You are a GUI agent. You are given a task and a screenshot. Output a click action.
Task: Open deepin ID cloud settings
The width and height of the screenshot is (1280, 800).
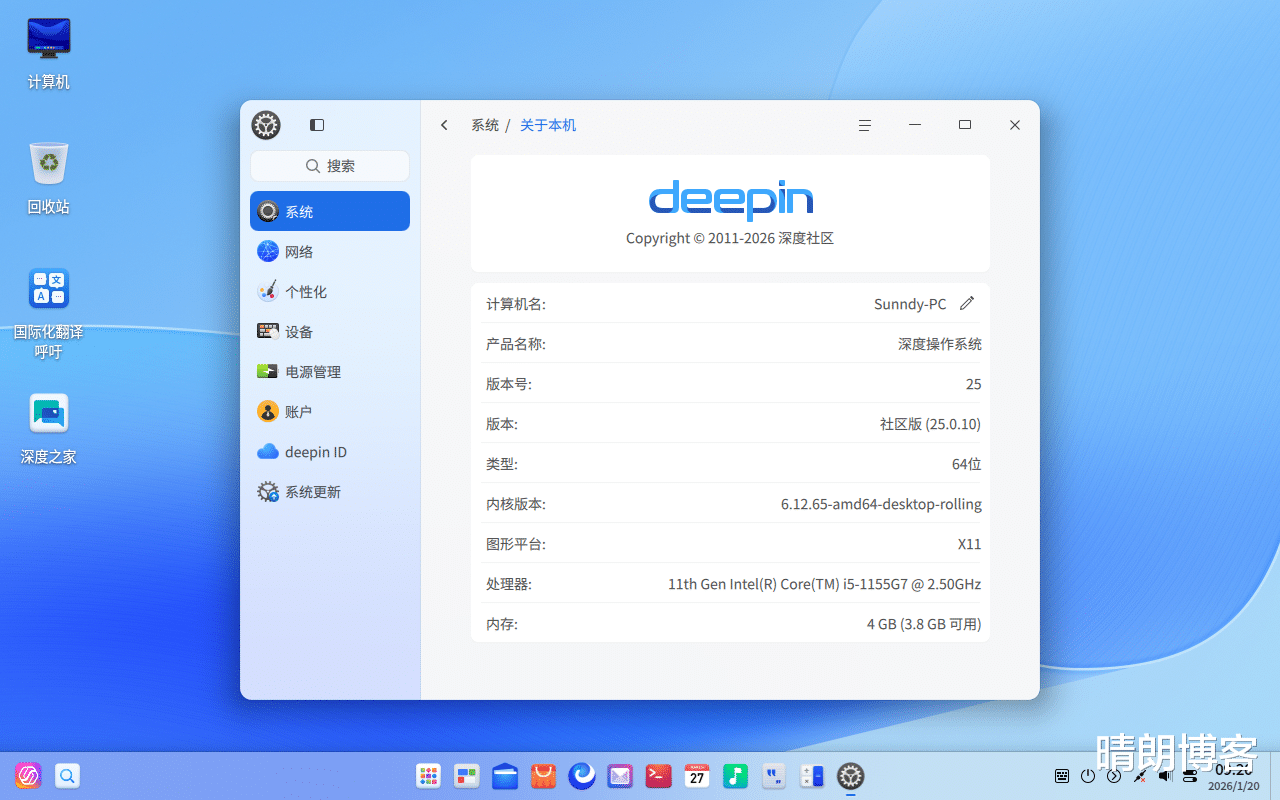coord(315,452)
